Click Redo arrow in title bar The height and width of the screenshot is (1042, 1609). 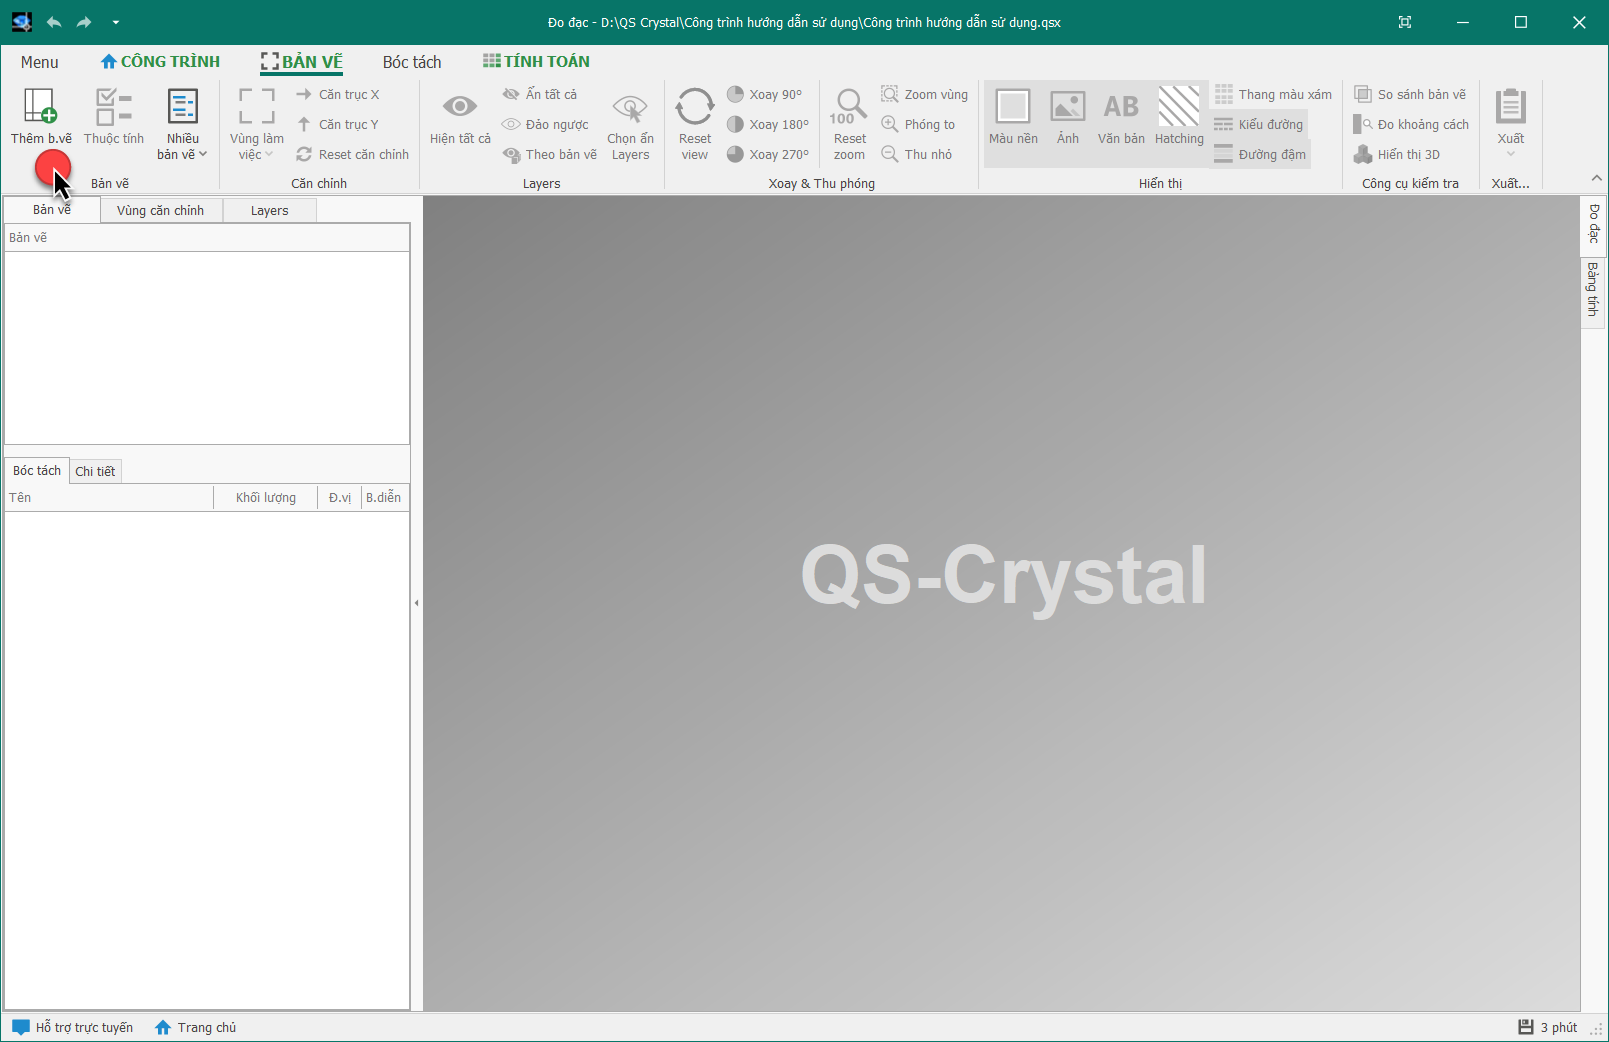click(84, 22)
